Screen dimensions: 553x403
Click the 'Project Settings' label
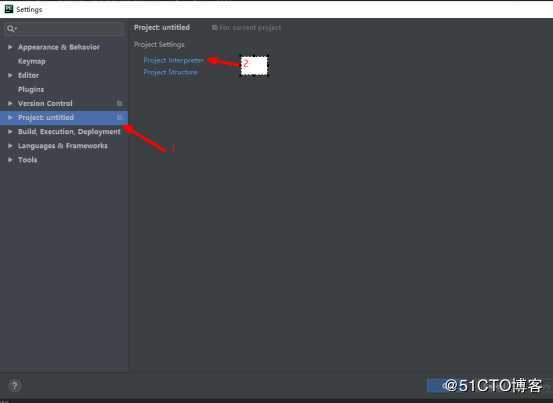(x=159, y=44)
